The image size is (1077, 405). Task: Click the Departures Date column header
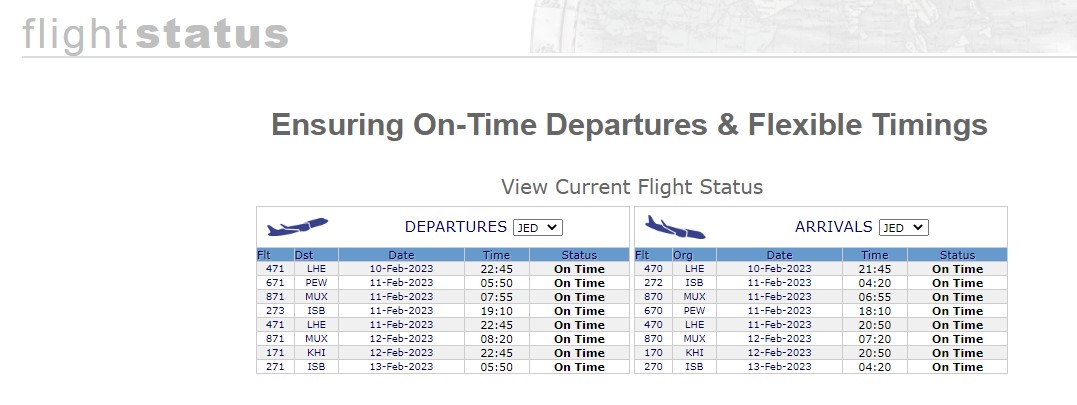pos(401,255)
